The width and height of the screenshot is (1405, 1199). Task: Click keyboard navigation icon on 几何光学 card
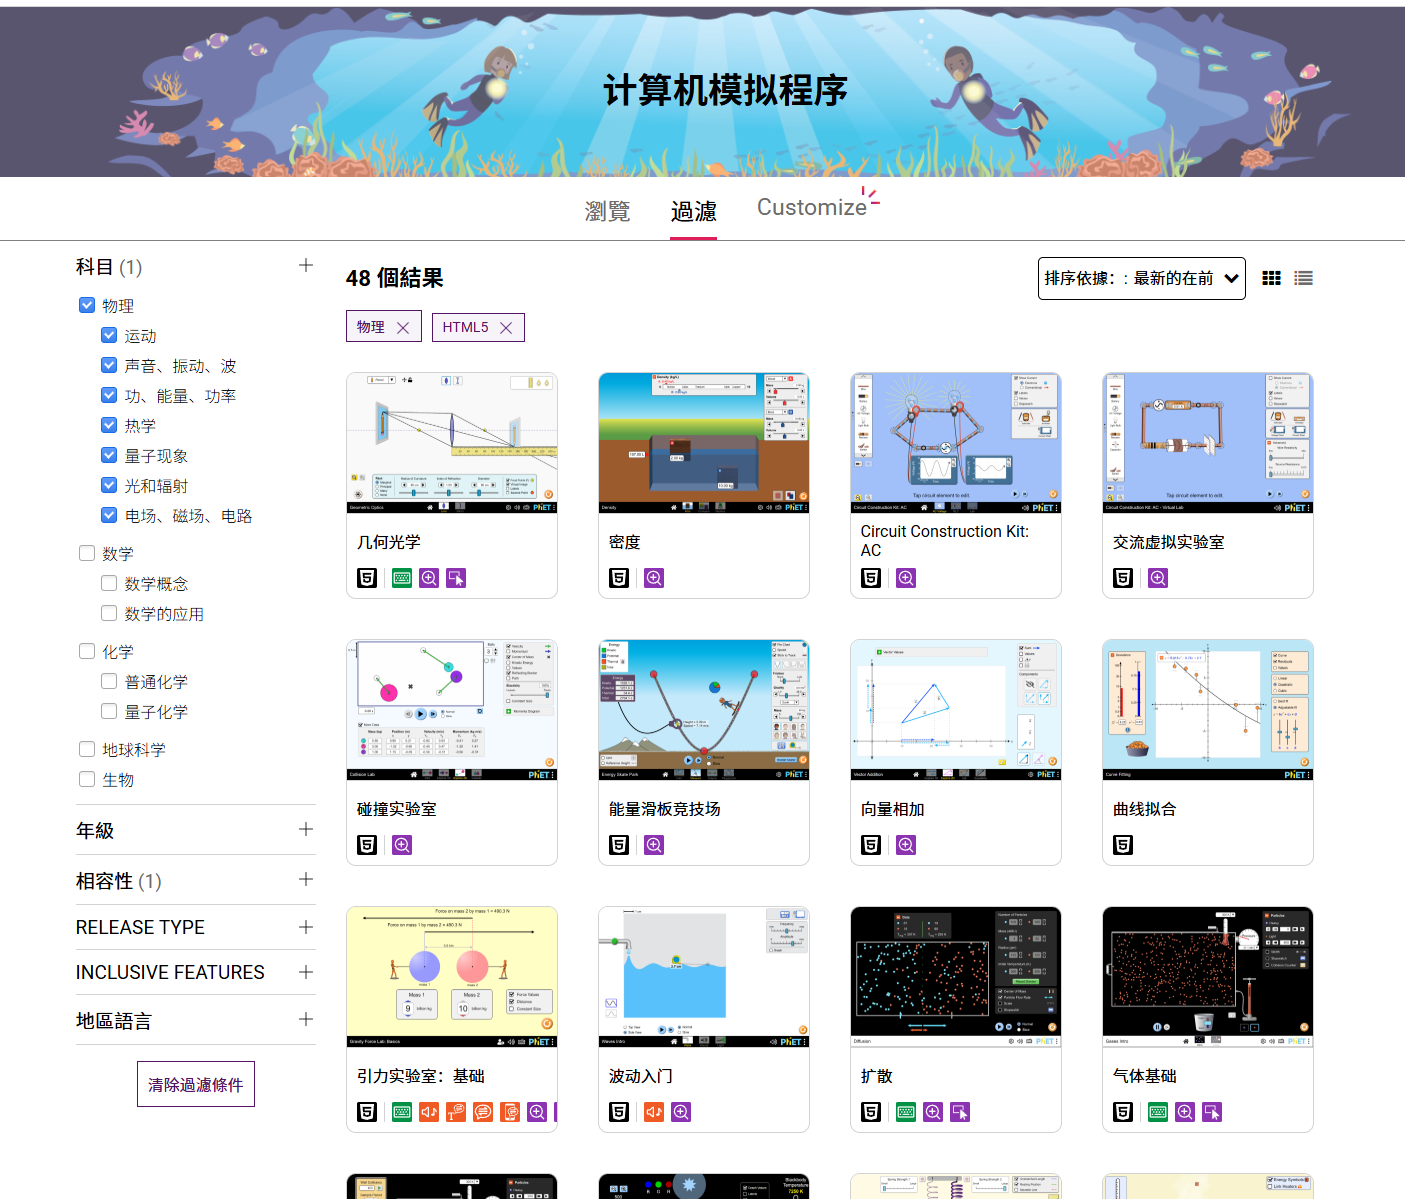[402, 578]
